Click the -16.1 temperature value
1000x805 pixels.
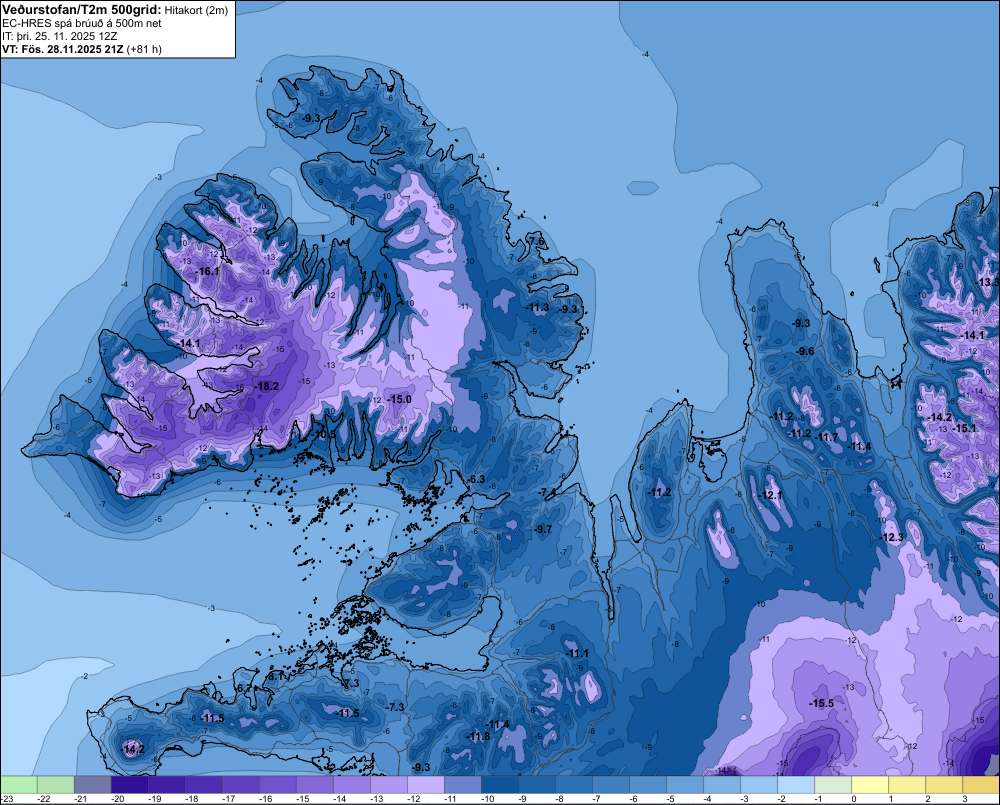(x=207, y=271)
